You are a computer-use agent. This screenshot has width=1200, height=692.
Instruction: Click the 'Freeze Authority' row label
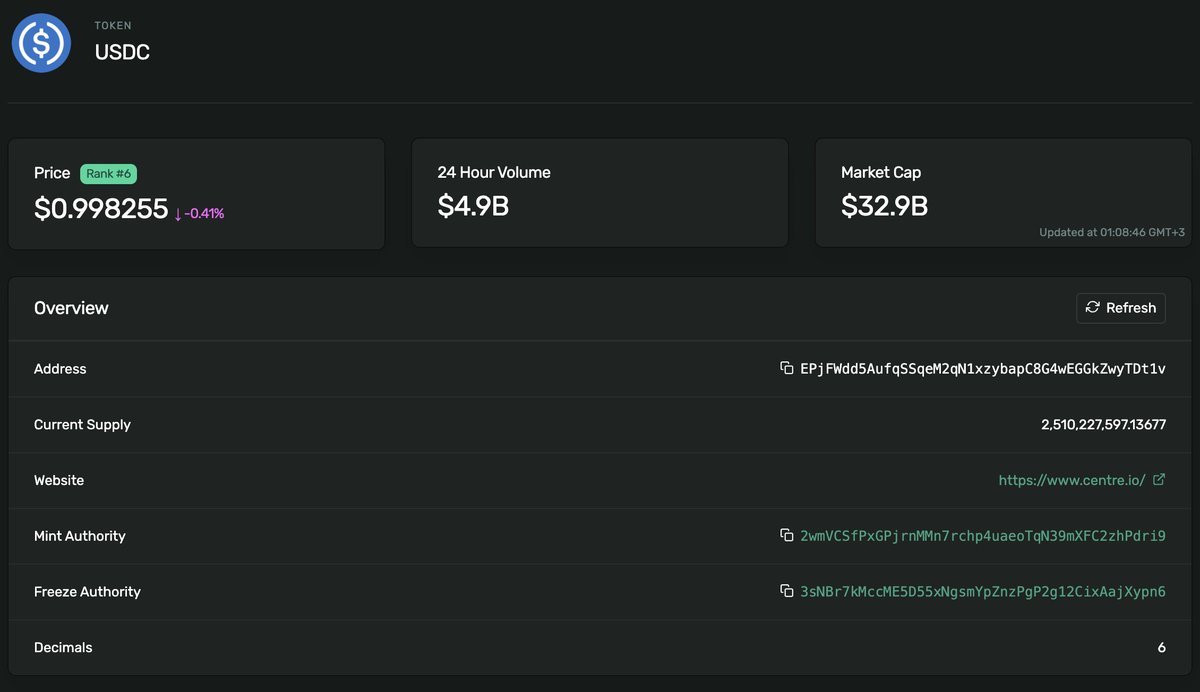pos(87,592)
